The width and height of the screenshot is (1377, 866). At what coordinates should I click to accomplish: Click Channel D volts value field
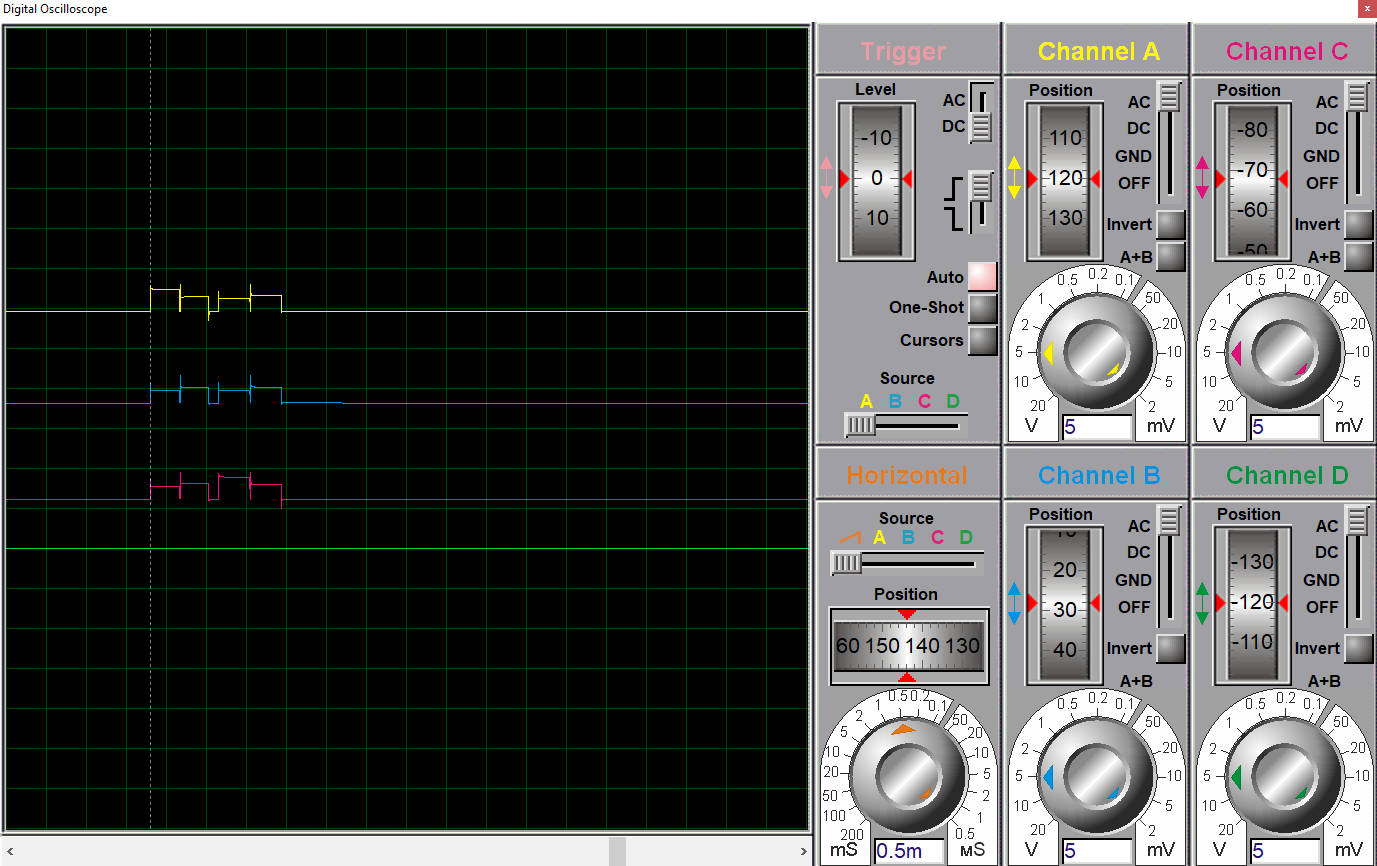pos(1285,851)
